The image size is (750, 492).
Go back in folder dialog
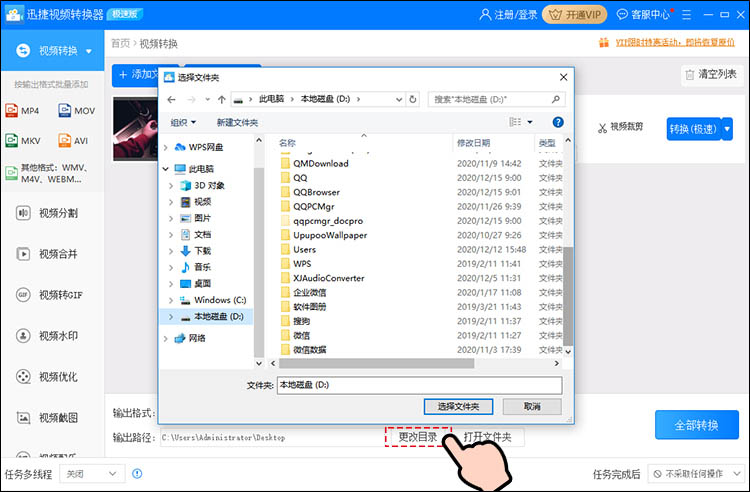pos(172,99)
